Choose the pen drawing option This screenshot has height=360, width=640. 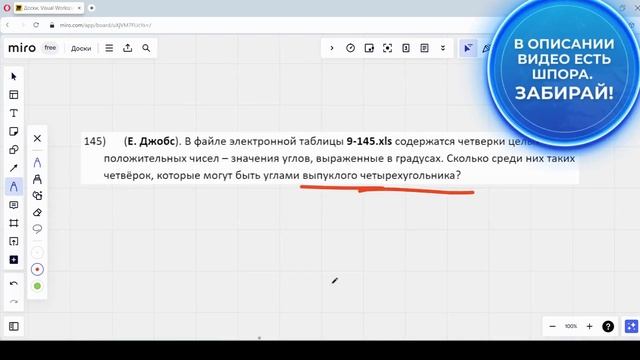[x=37, y=162]
